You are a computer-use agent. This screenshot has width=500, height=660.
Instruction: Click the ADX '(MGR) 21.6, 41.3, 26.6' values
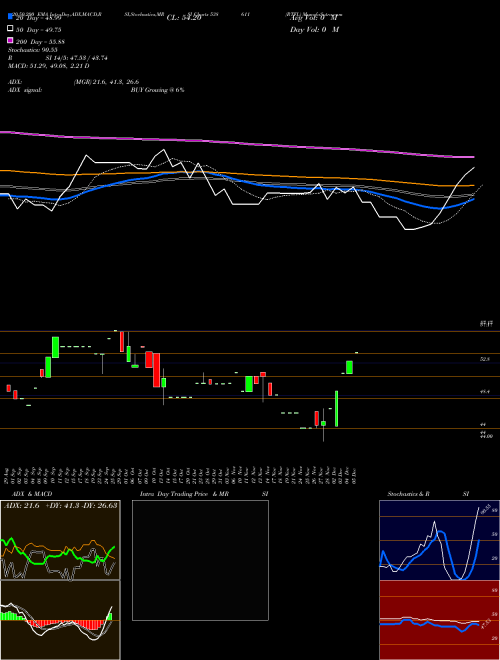pos(106,82)
